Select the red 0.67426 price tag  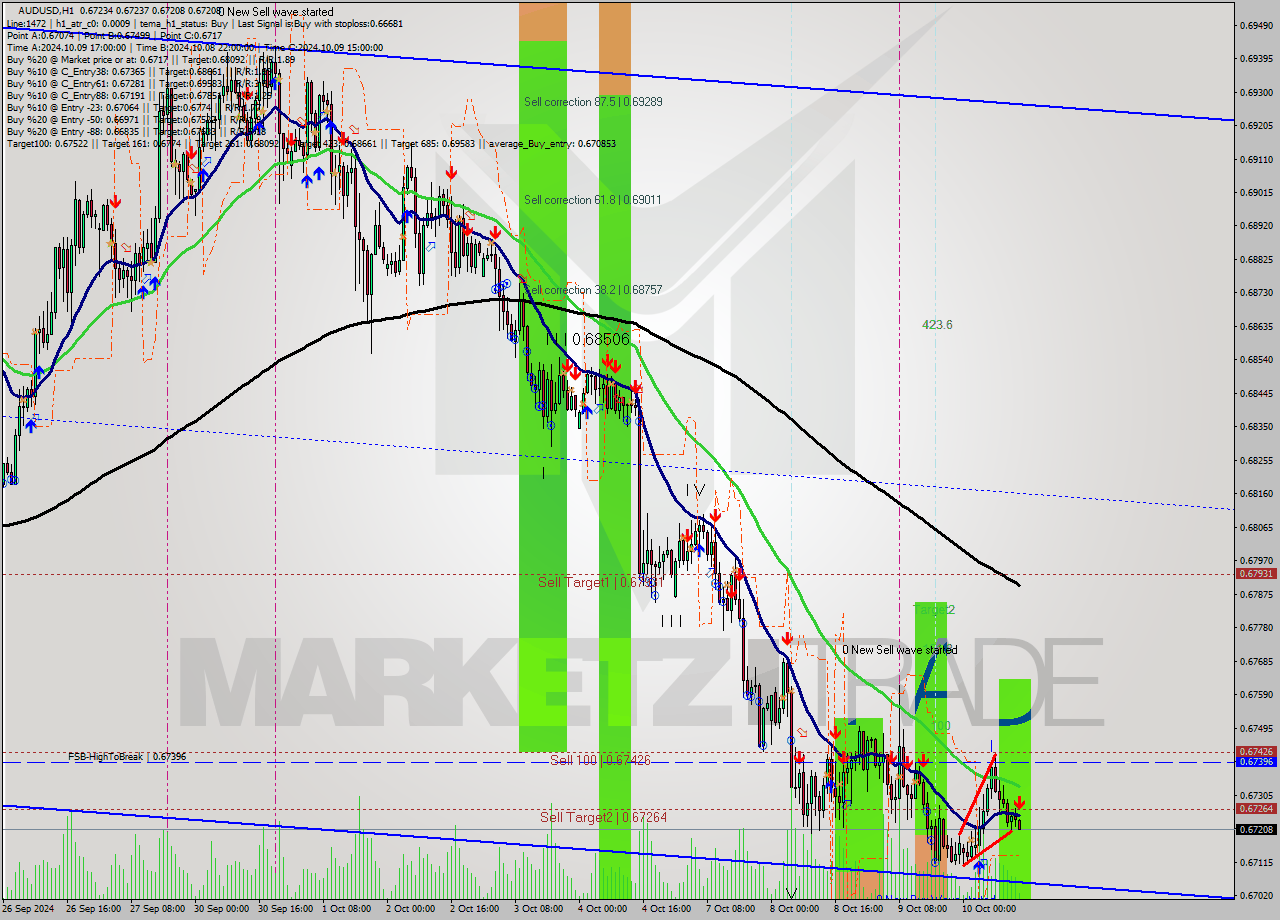[1256, 752]
